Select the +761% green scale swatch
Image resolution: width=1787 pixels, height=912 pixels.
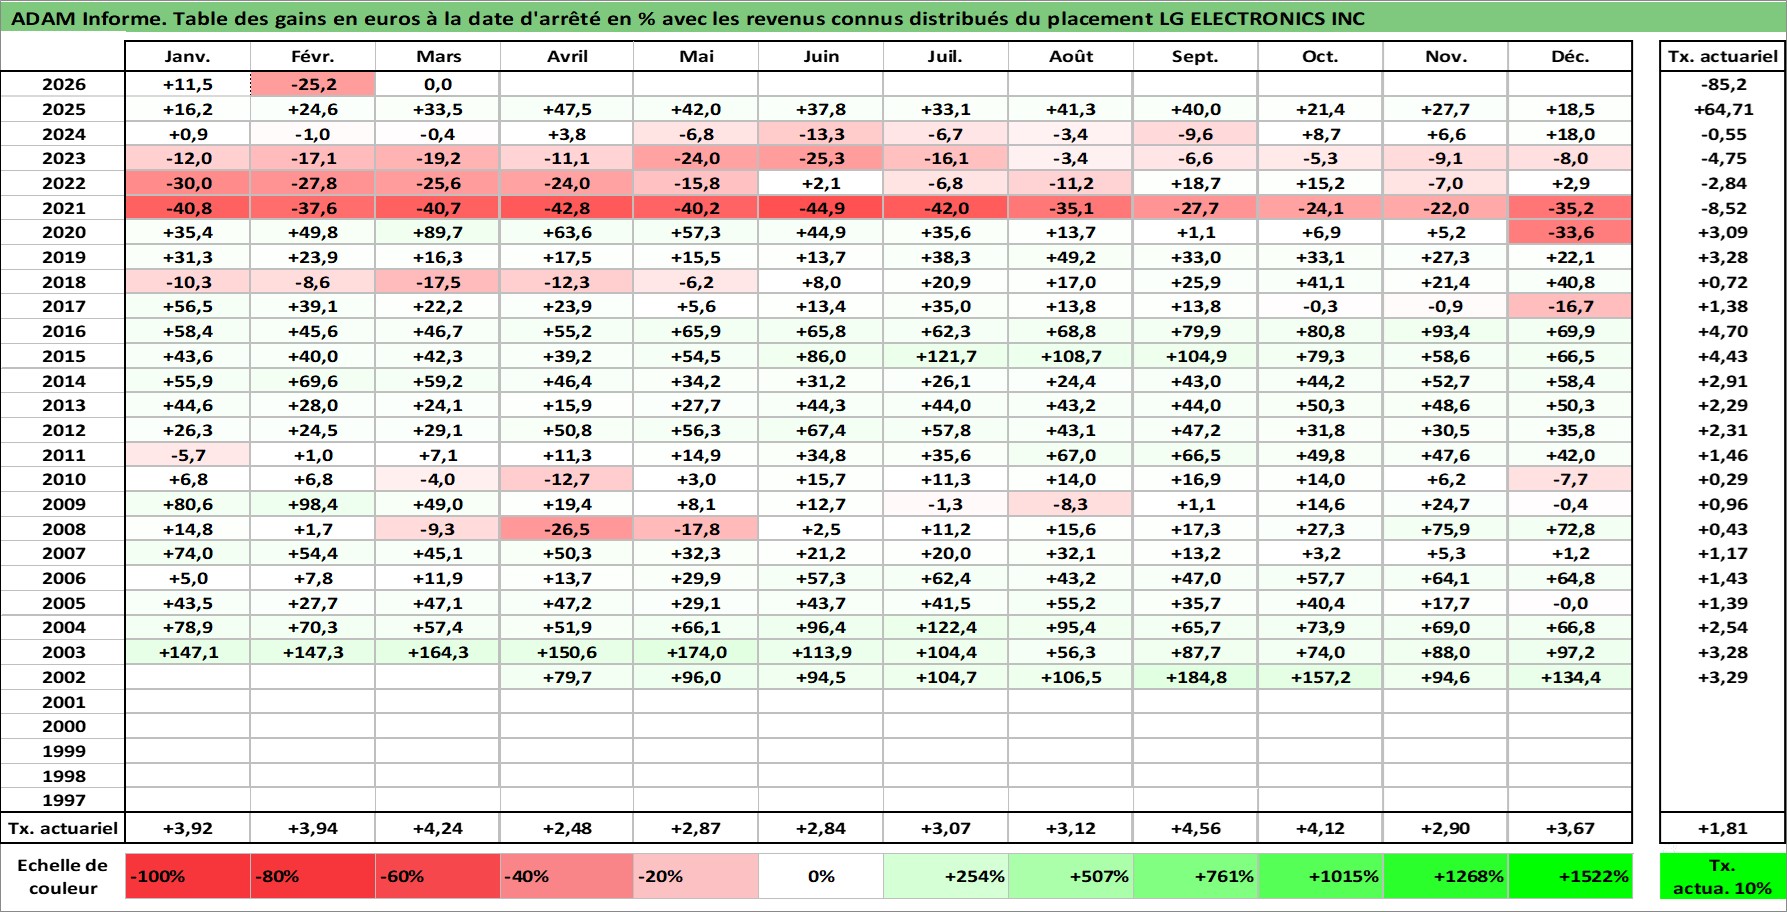[1196, 876]
